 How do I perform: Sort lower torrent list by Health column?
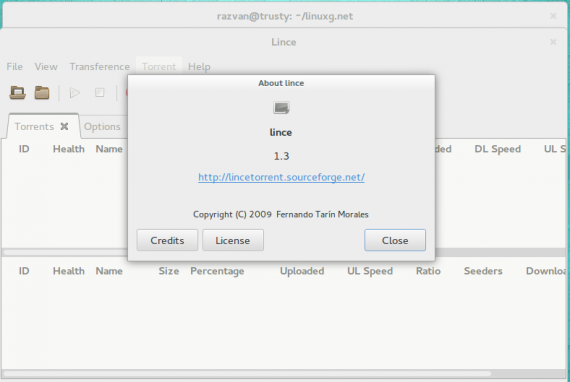69,271
